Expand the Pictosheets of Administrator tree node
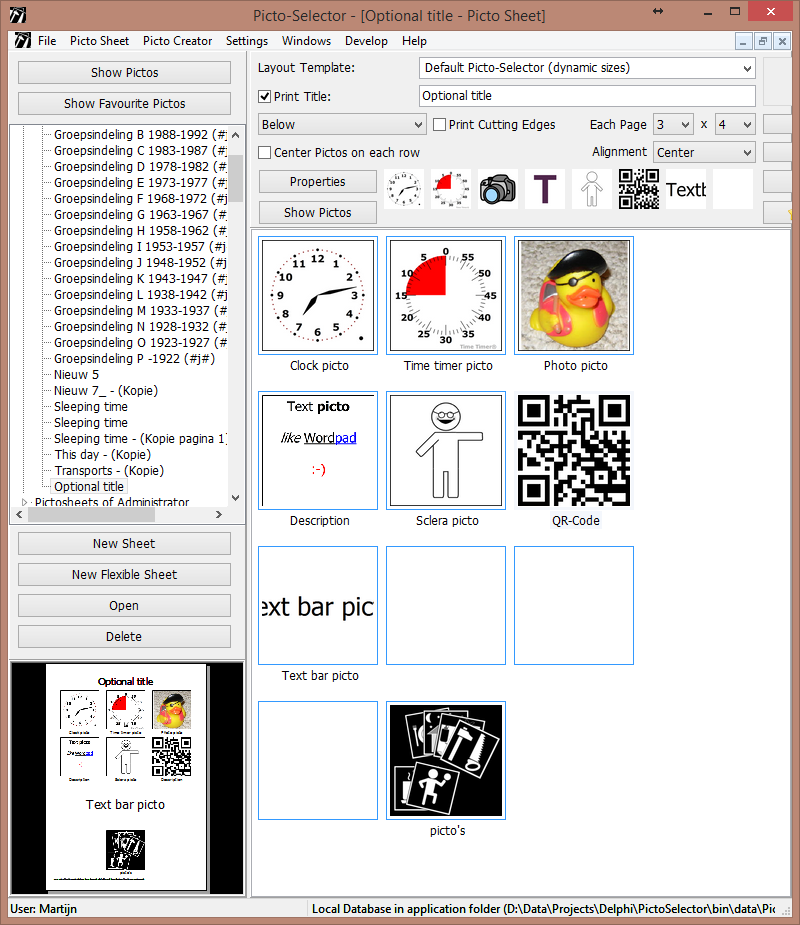The width and height of the screenshot is (800, 925). point(25,503)
